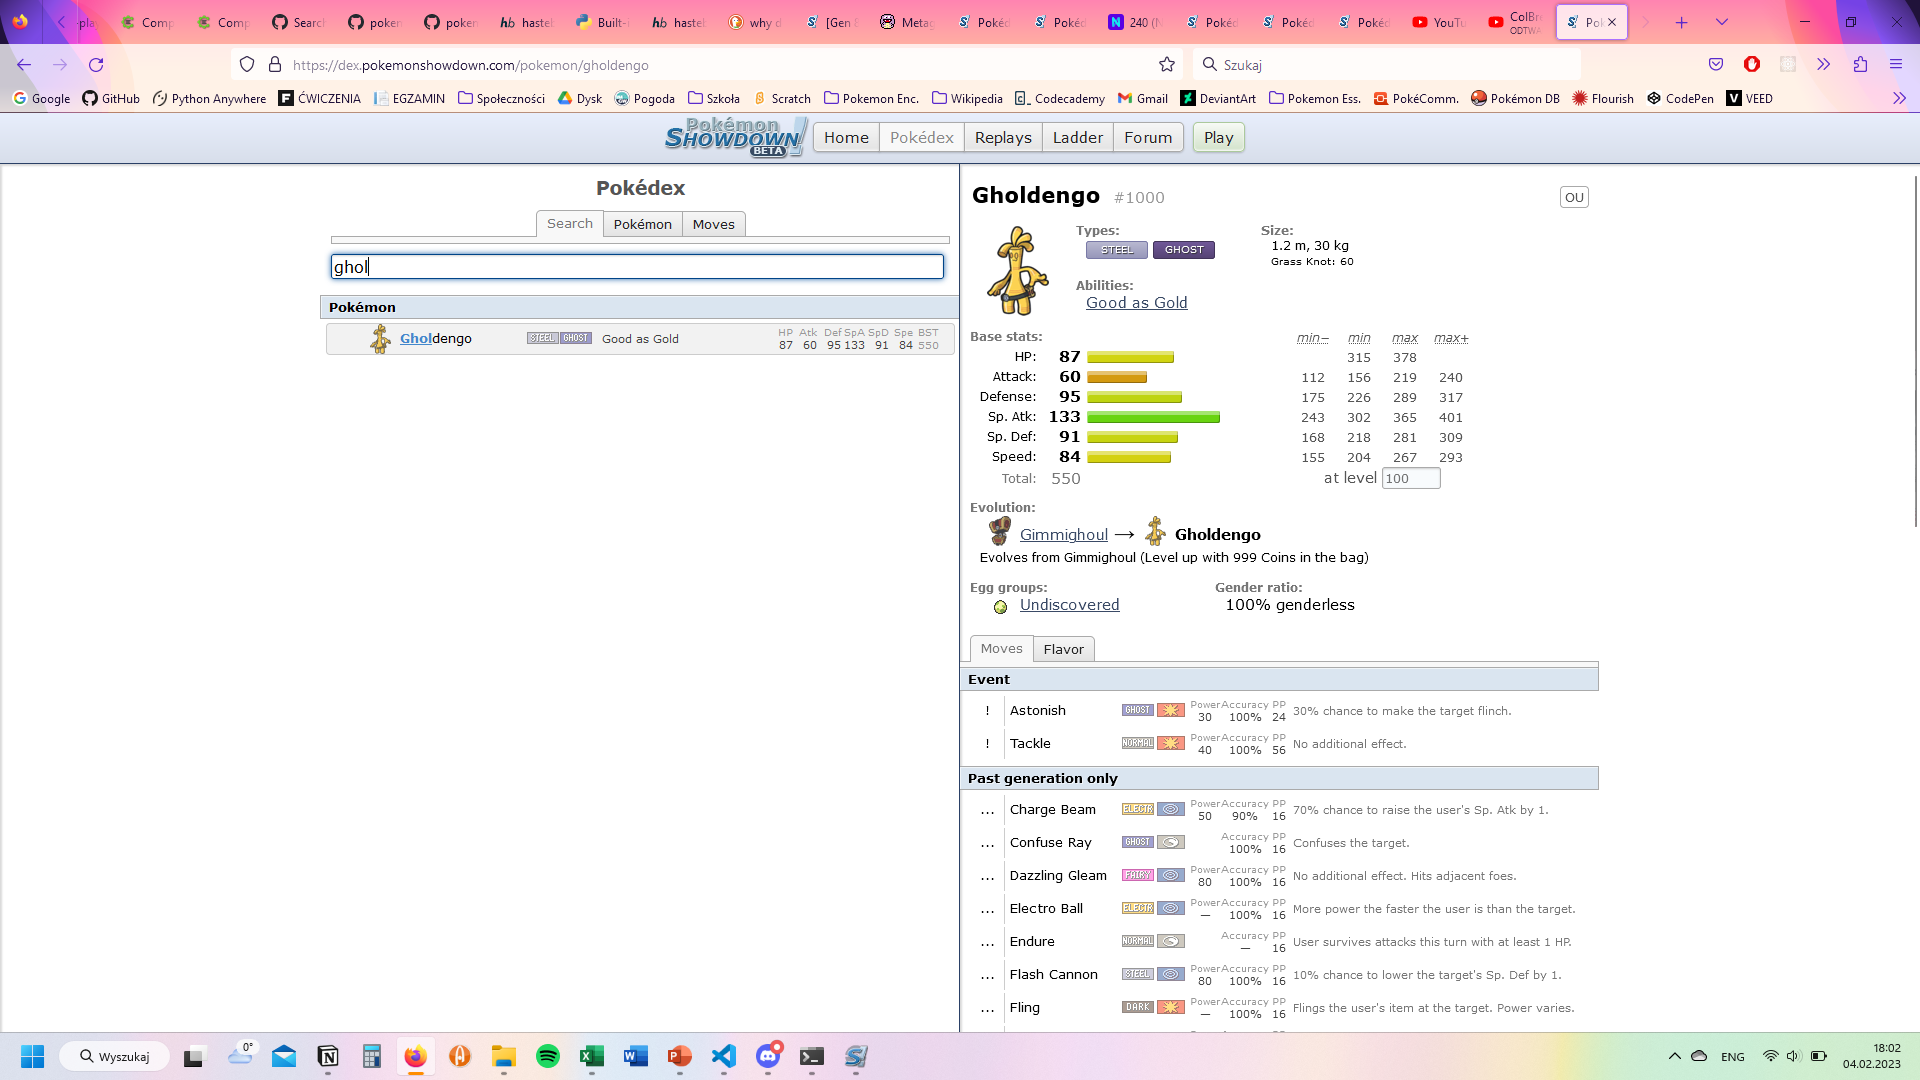
Task: Click the large Gholdengo artwork
Action: tap(1017, 270)
